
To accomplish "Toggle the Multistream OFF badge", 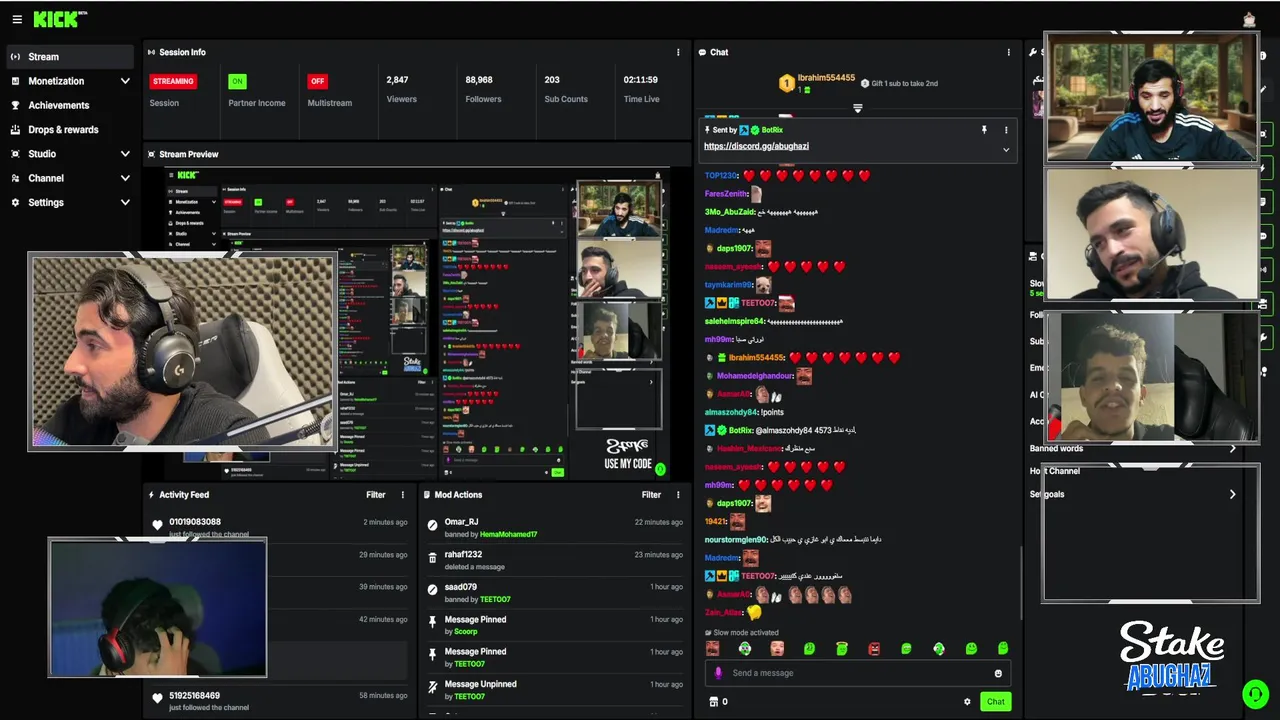I will (x=317, y=81).
